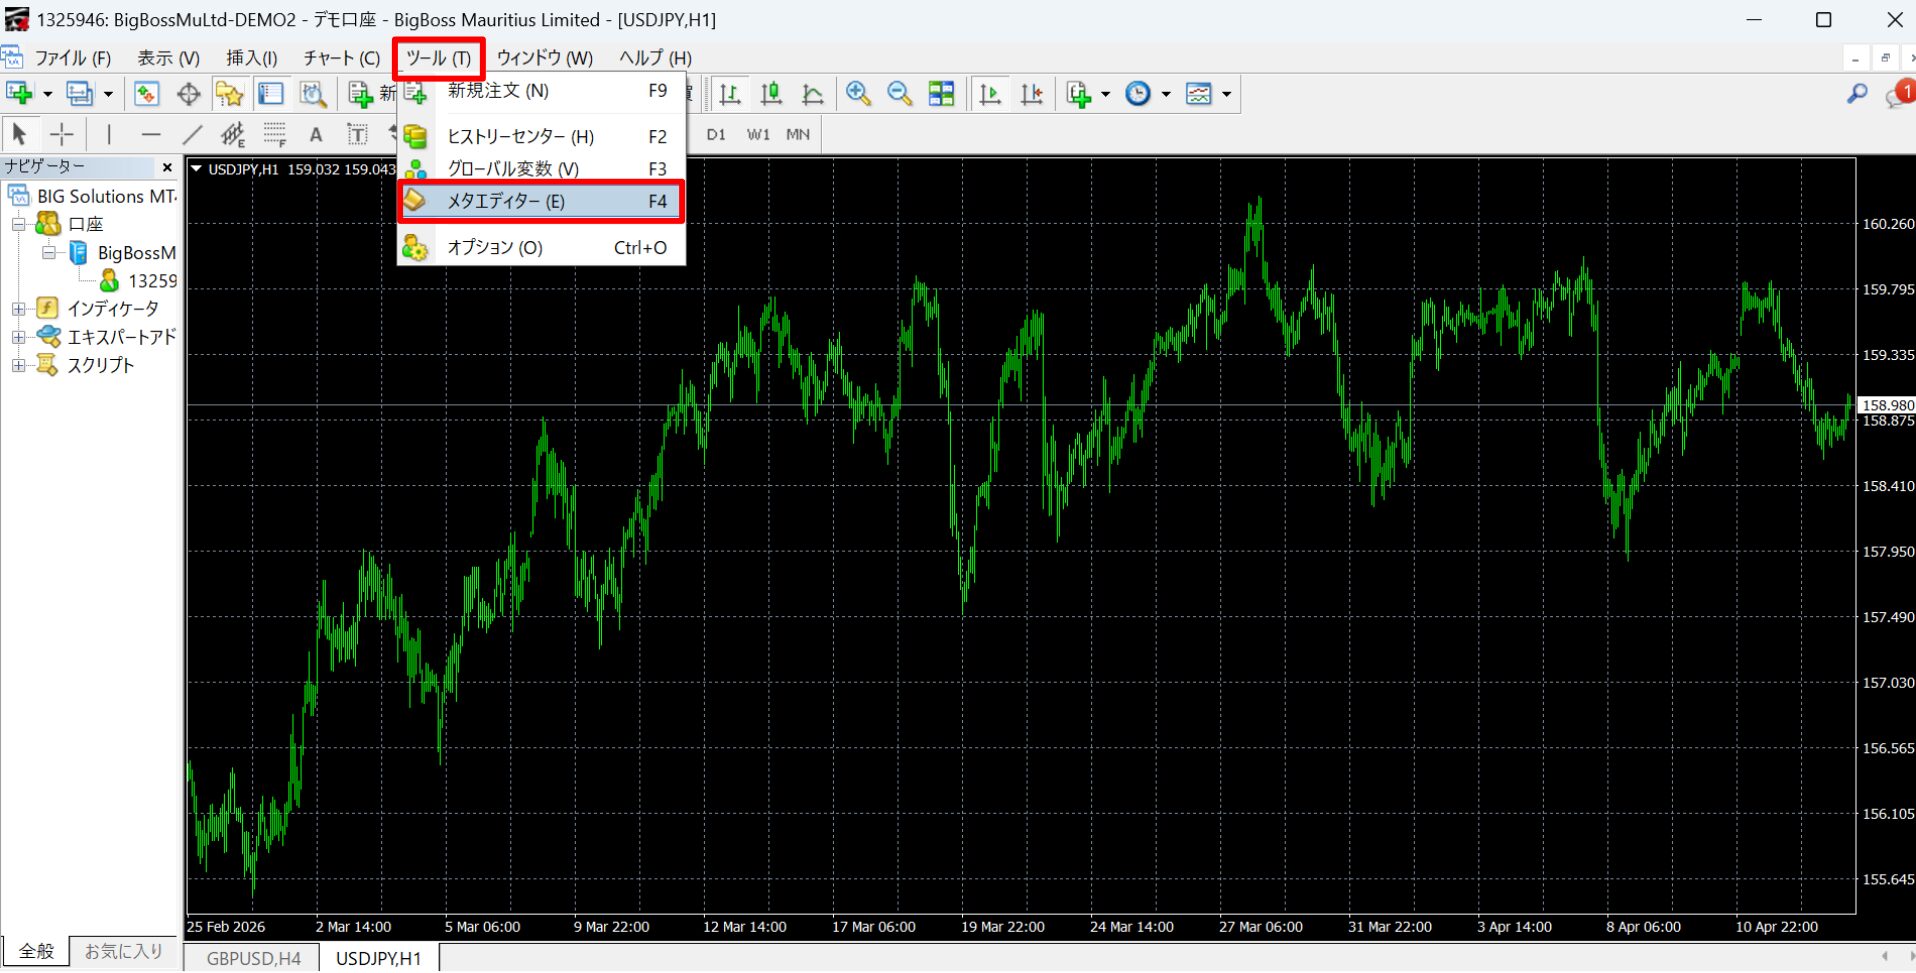Screen dimensions: 1916x973
Task: Draw a trendline with the diagonal line tool
Action: click(192, 134)
